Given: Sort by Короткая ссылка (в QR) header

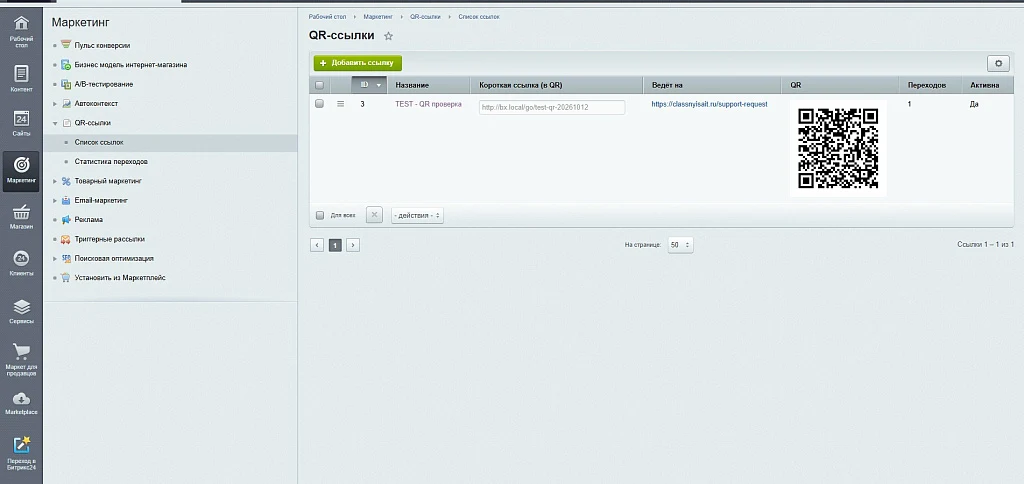Looking at the screenshot, I should pos(557,85).
